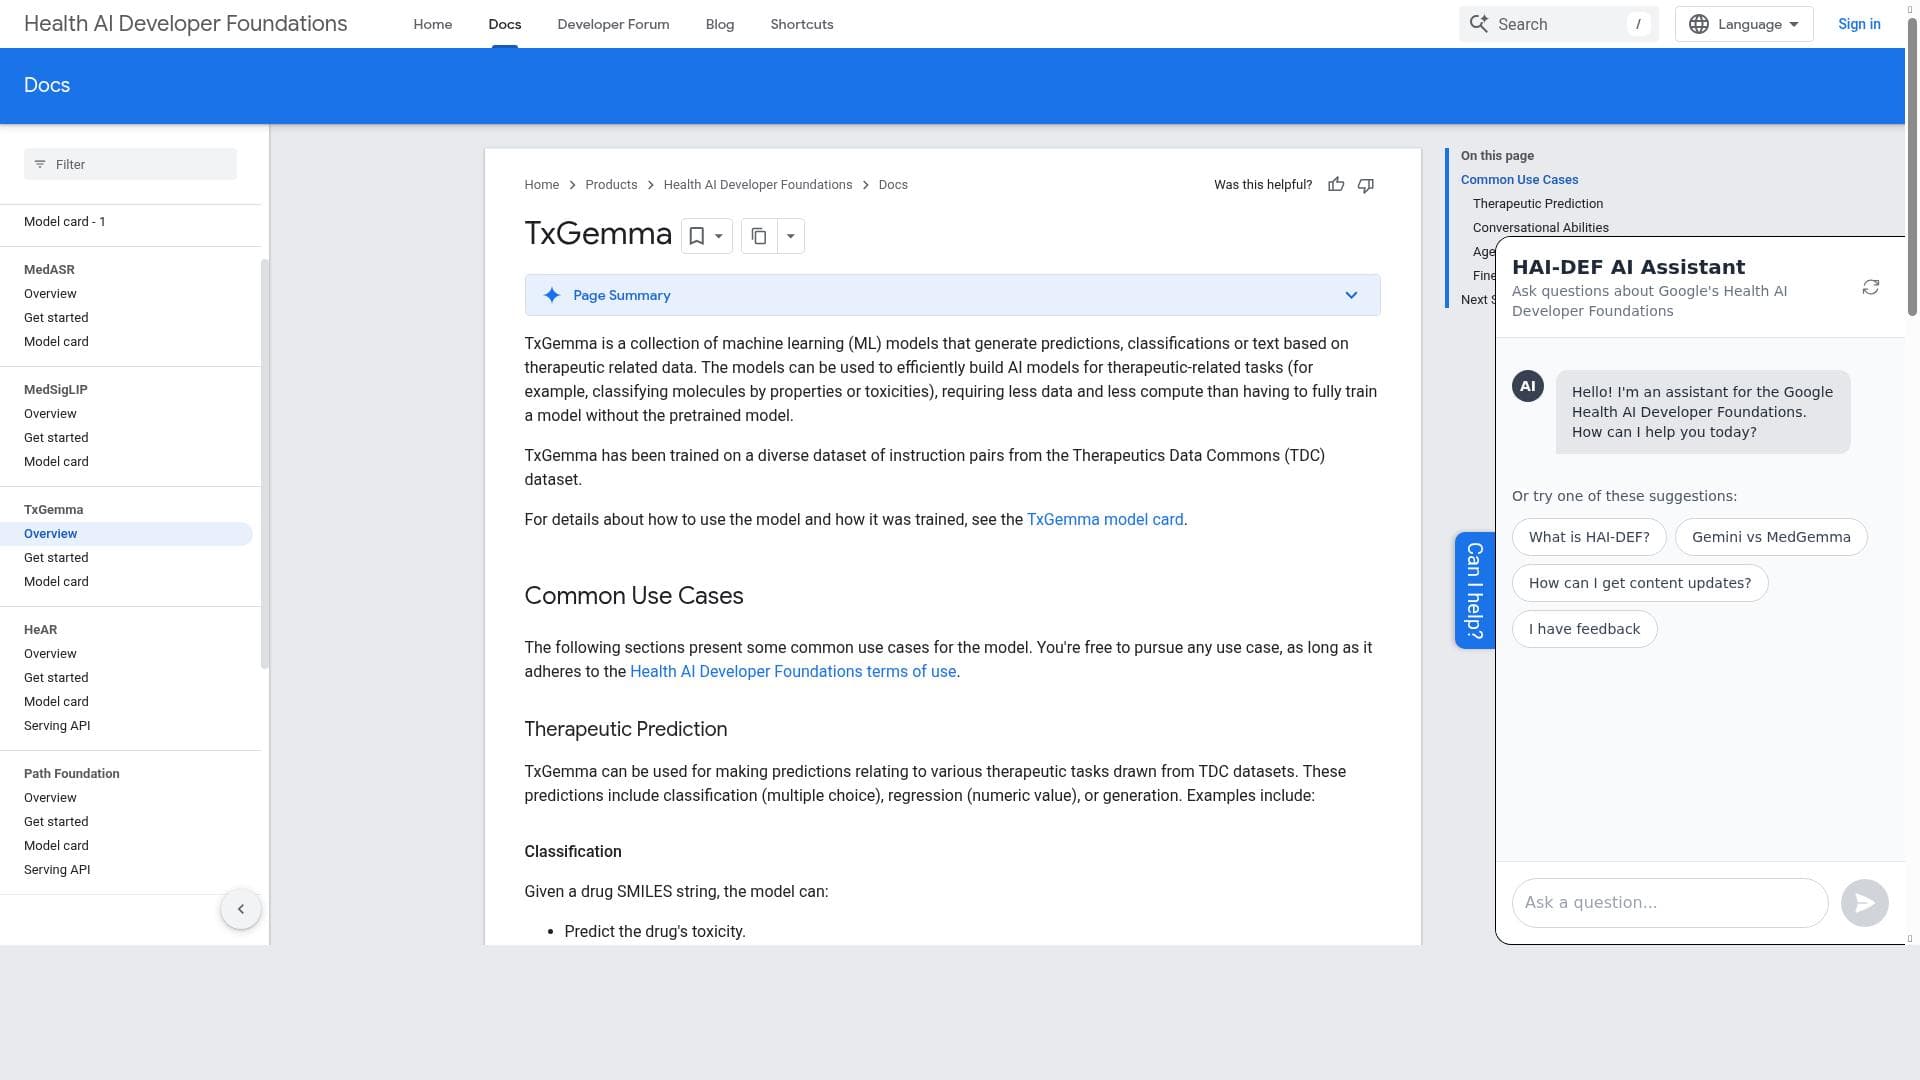Select the Docs navigation tab
1920x1080 pixels.
[505, 24]
